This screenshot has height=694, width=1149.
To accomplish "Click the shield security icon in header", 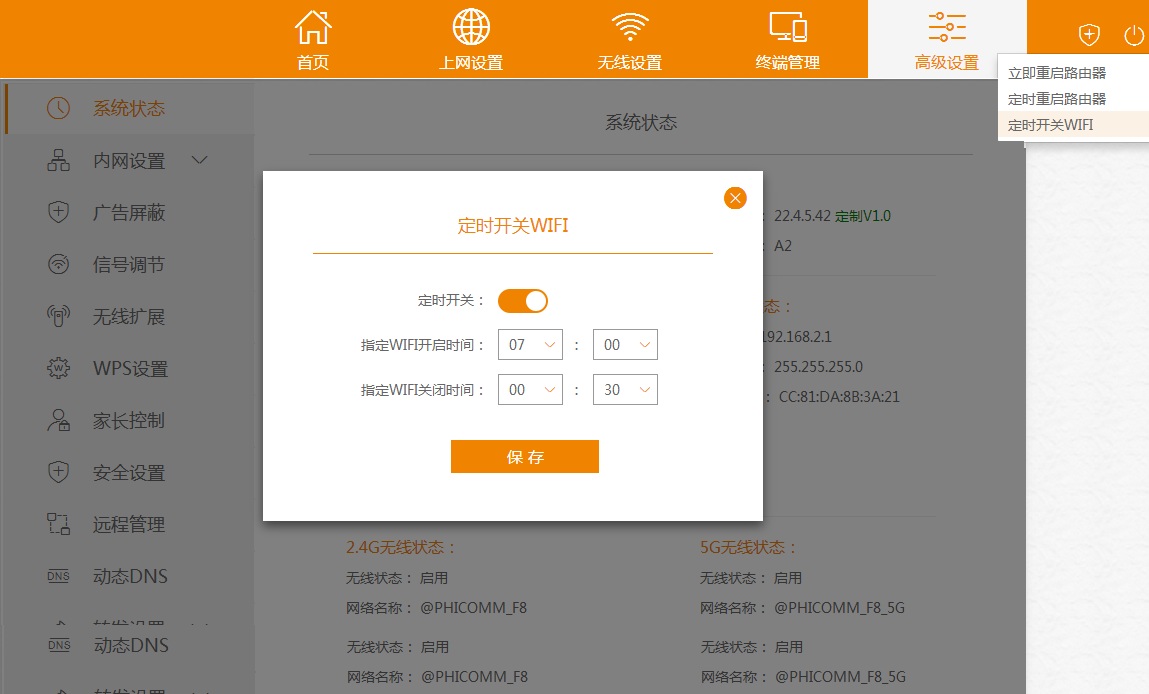I will click(x=1089, y=34).
